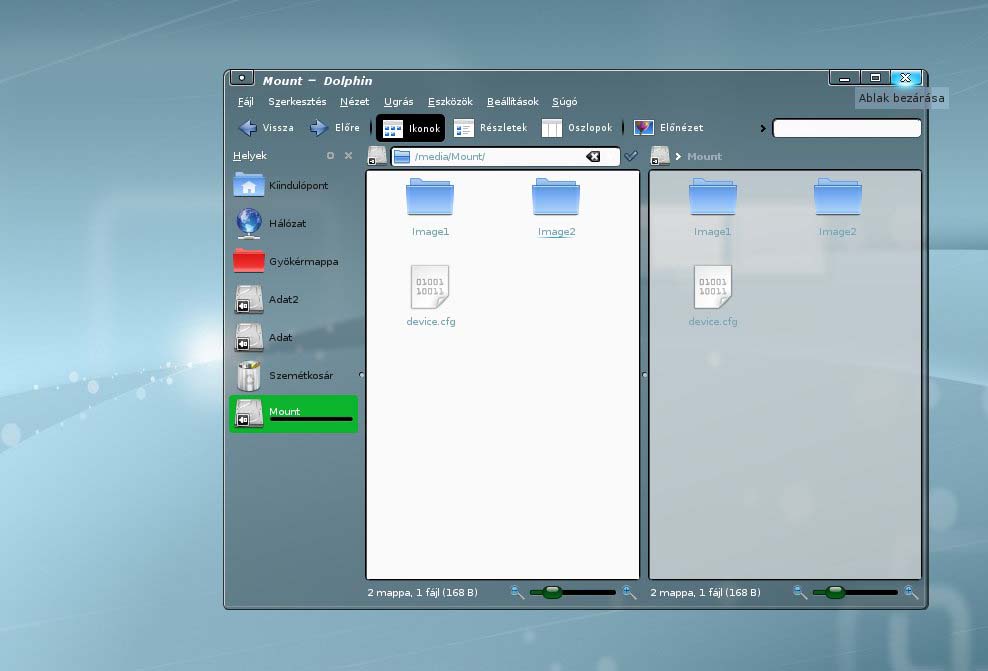Open the Dolphin window menu icon
988x671 pixels.
(241, 77)
